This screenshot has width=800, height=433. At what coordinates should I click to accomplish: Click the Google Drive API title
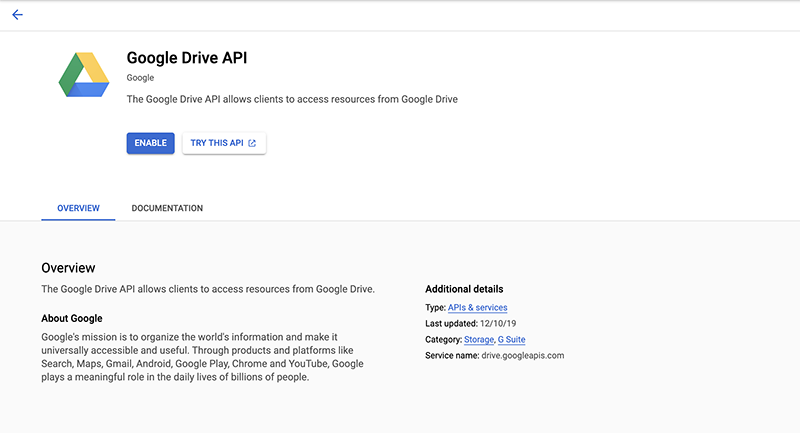187,58
